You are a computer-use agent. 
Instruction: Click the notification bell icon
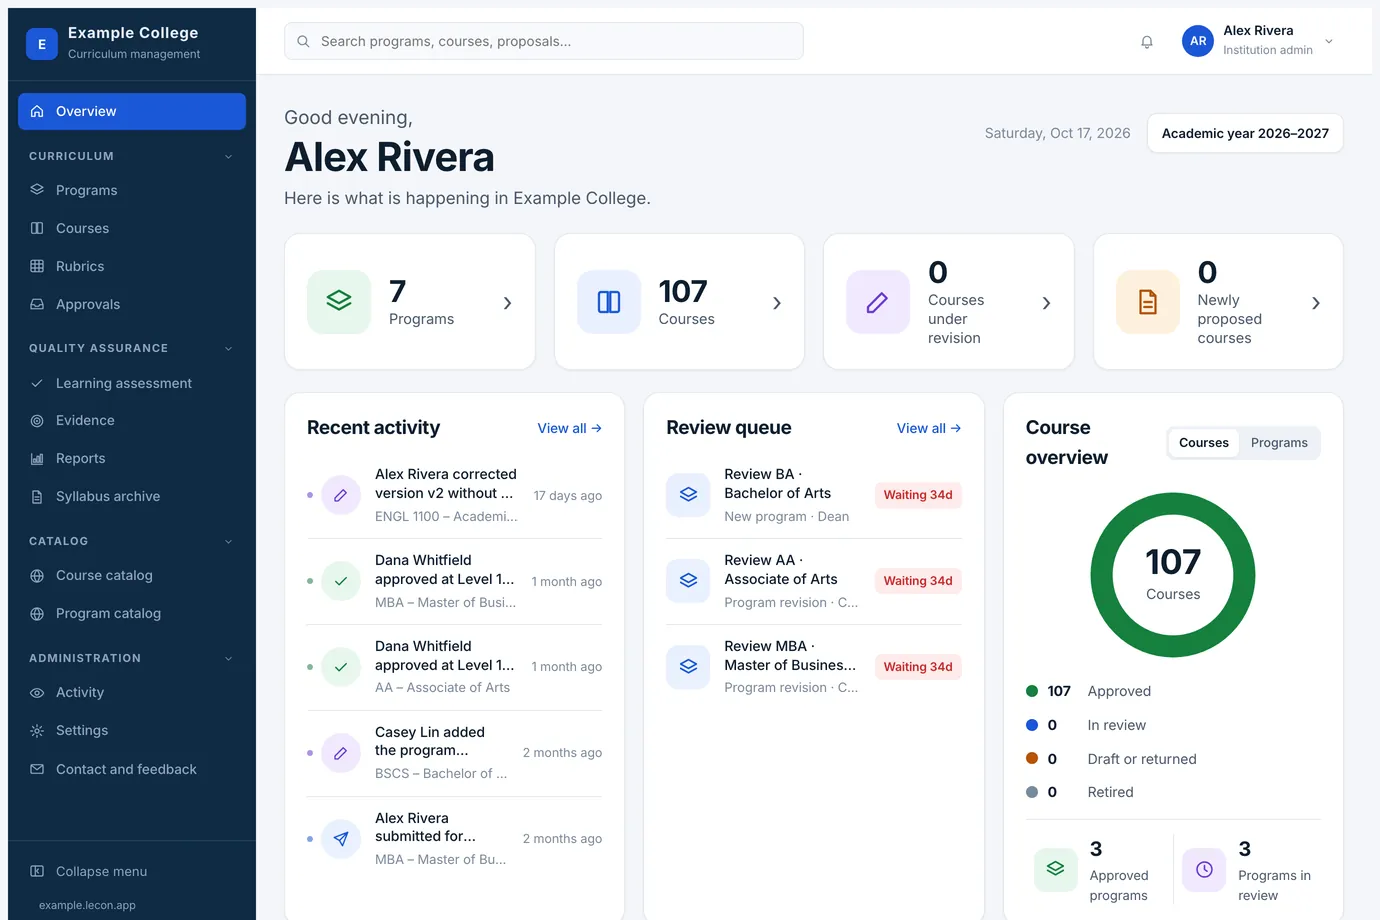(x=1147, y=42)
